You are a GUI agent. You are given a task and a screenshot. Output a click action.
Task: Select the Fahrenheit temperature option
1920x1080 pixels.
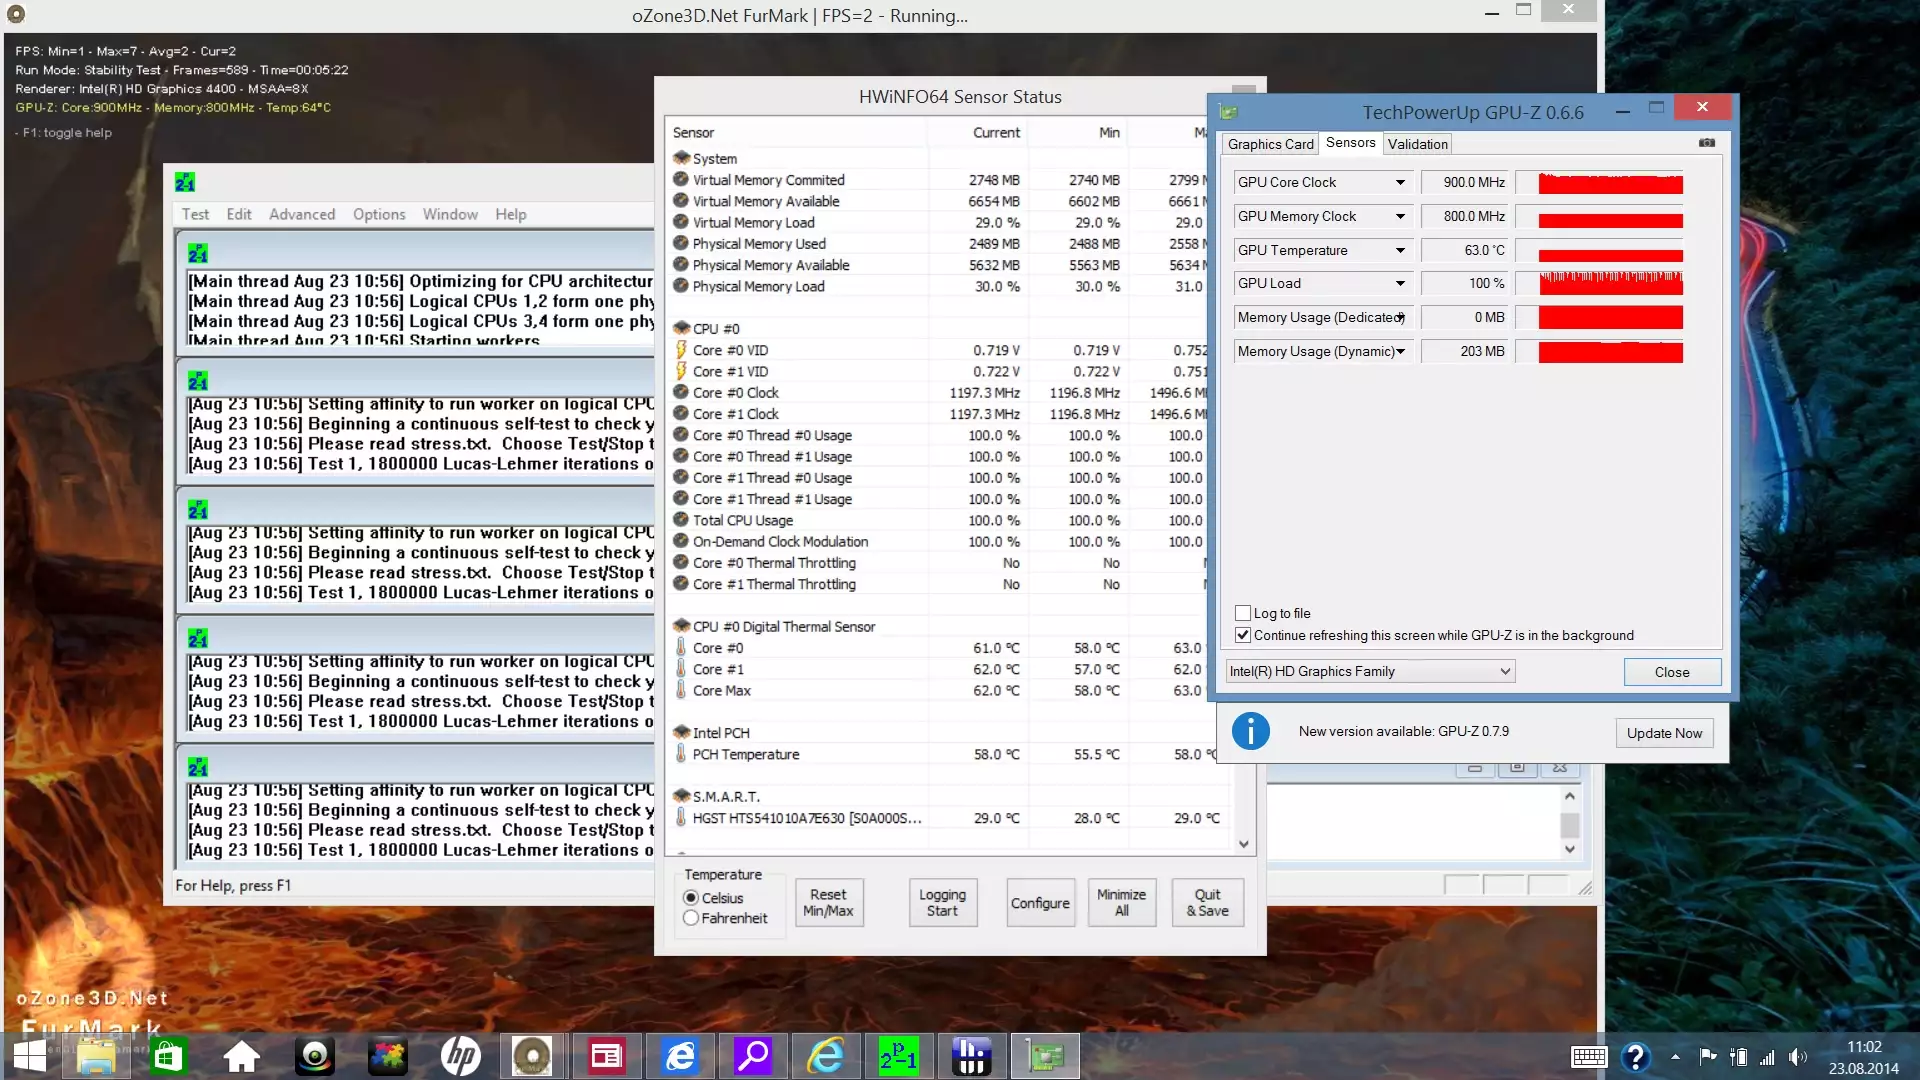[691, 918]
